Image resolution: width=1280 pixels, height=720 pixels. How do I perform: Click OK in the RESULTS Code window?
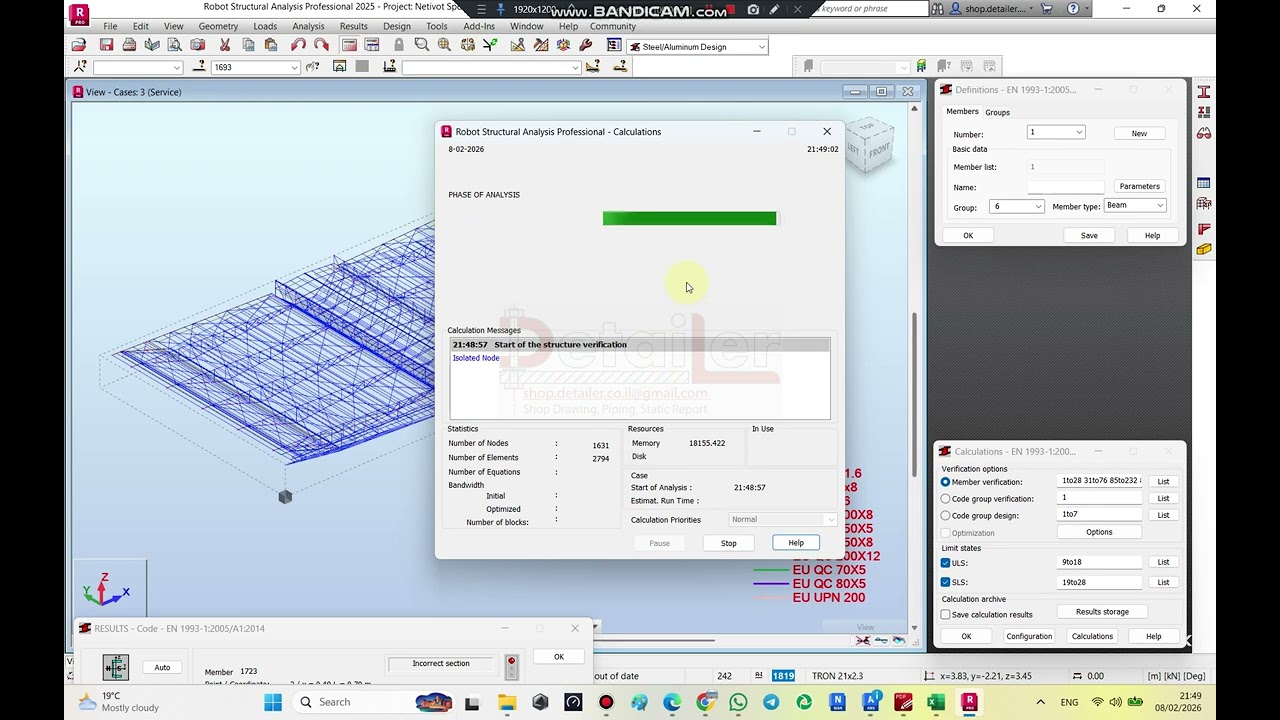click(x=559, y=657)
